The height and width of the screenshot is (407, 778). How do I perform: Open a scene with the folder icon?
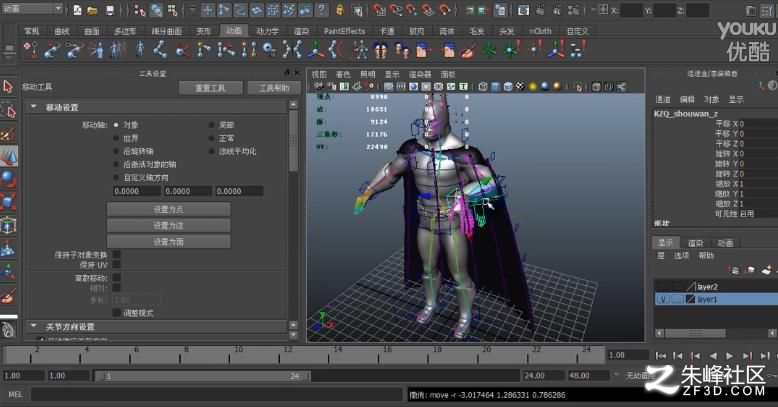[x=92, y=9]
